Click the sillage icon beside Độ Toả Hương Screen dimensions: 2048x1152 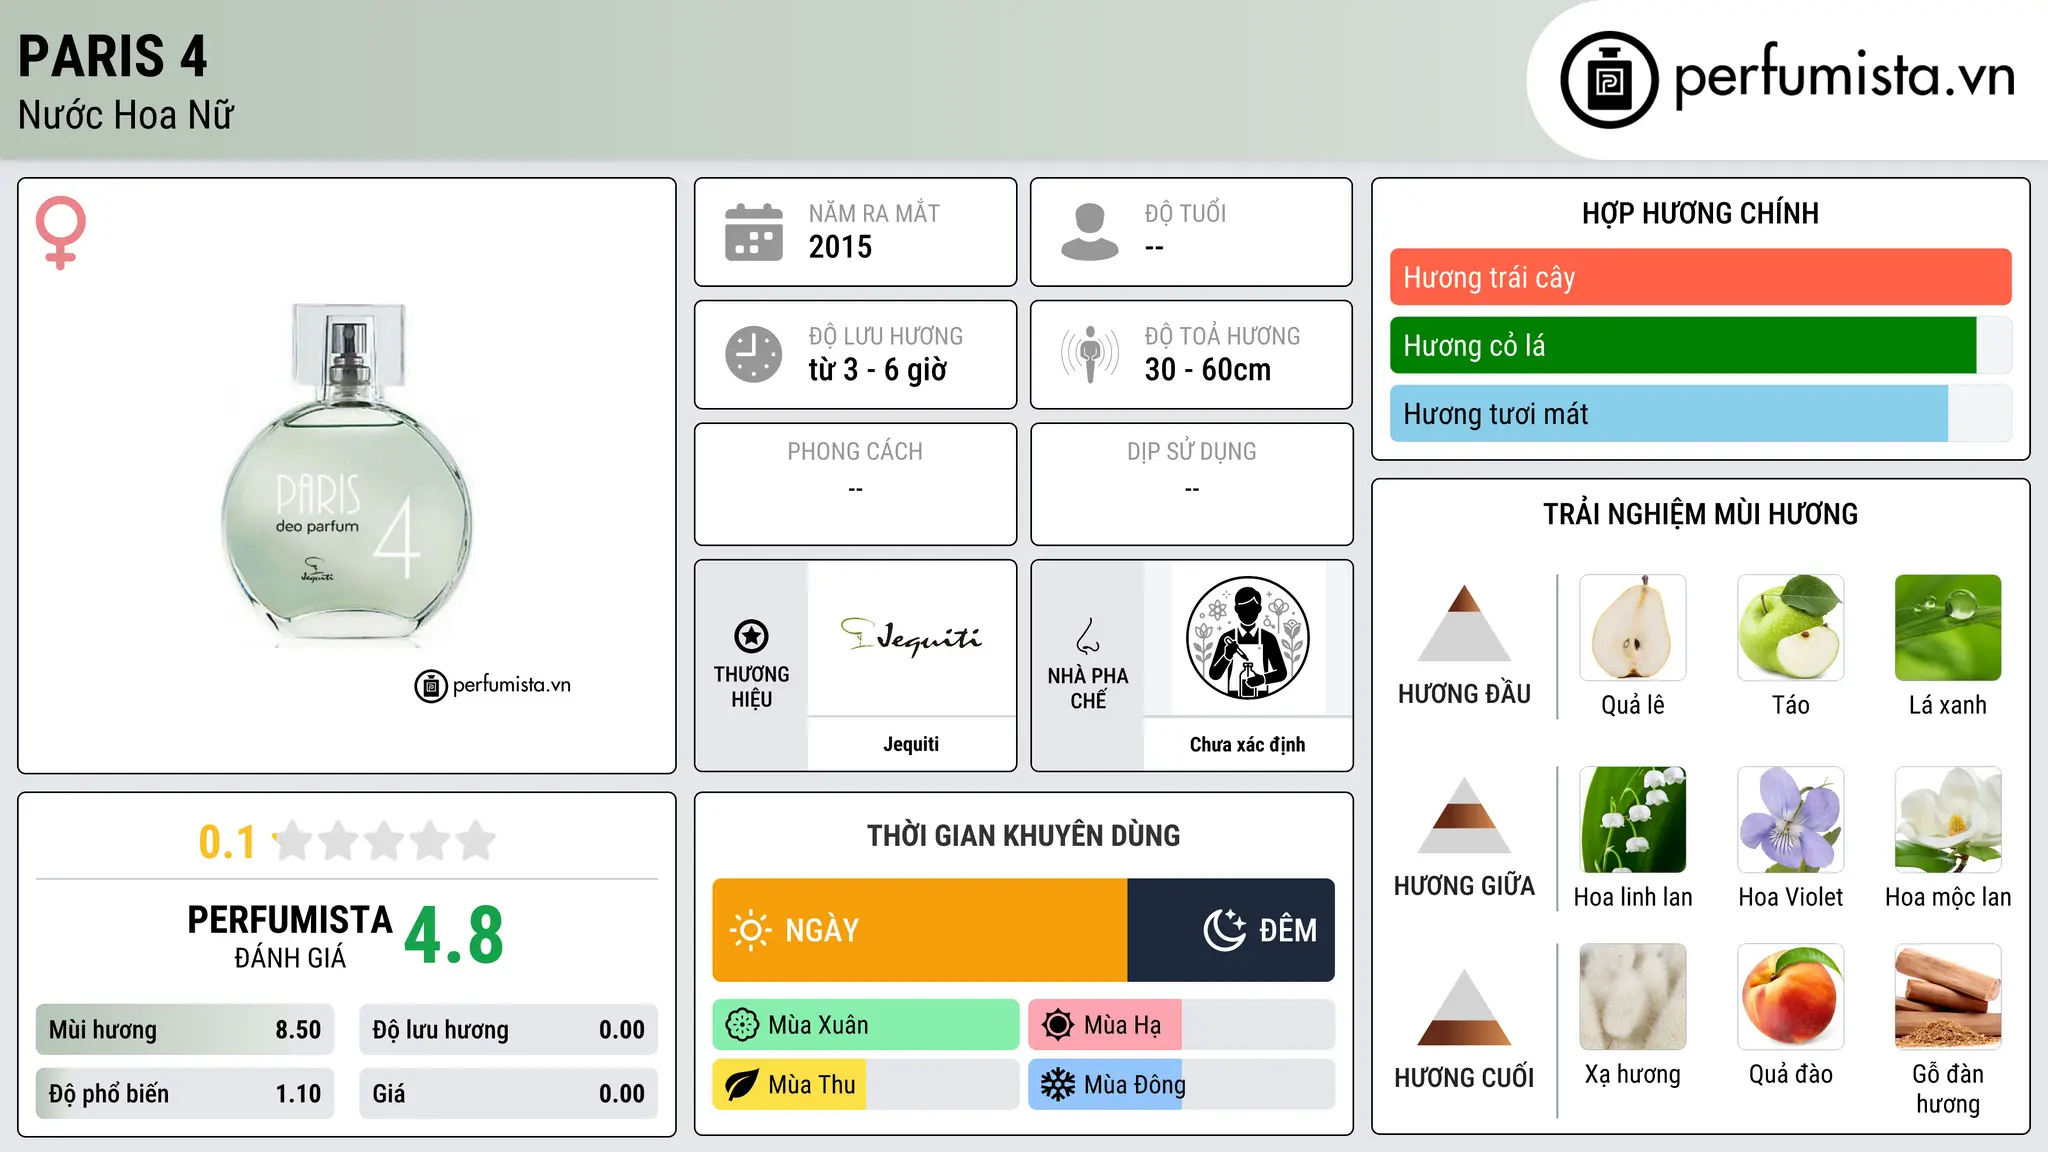1090,354
